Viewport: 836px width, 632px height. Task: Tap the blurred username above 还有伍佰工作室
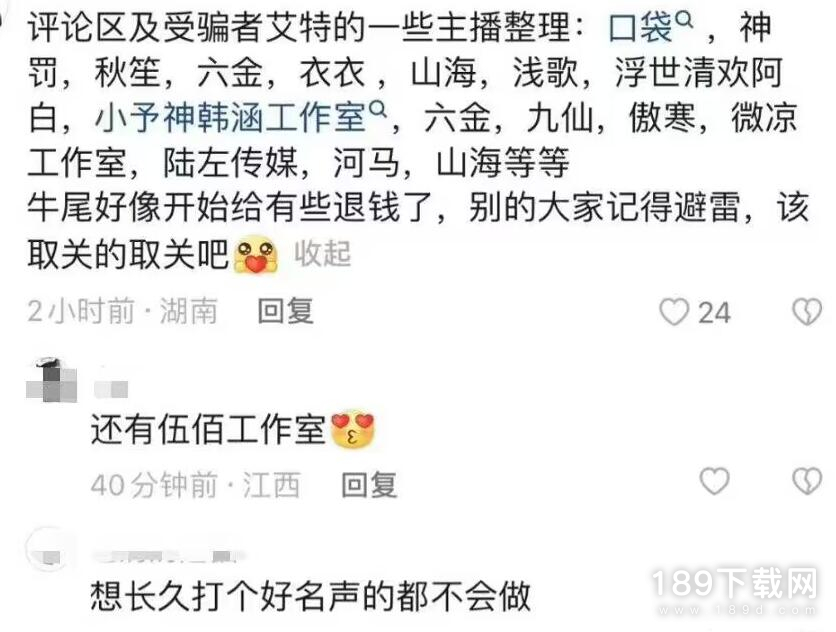(111, 389)
